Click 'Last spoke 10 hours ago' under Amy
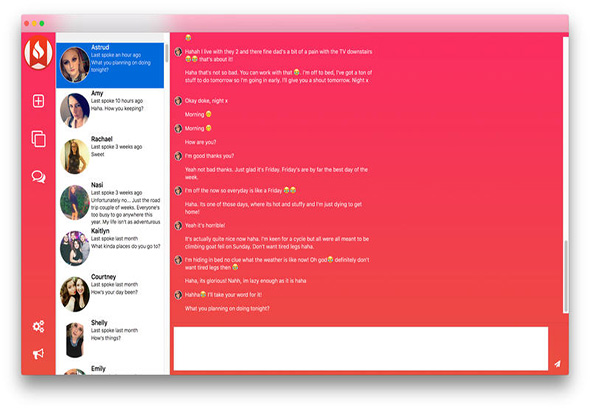The width and height of the screenshot is (590, 411). point(117,101)
